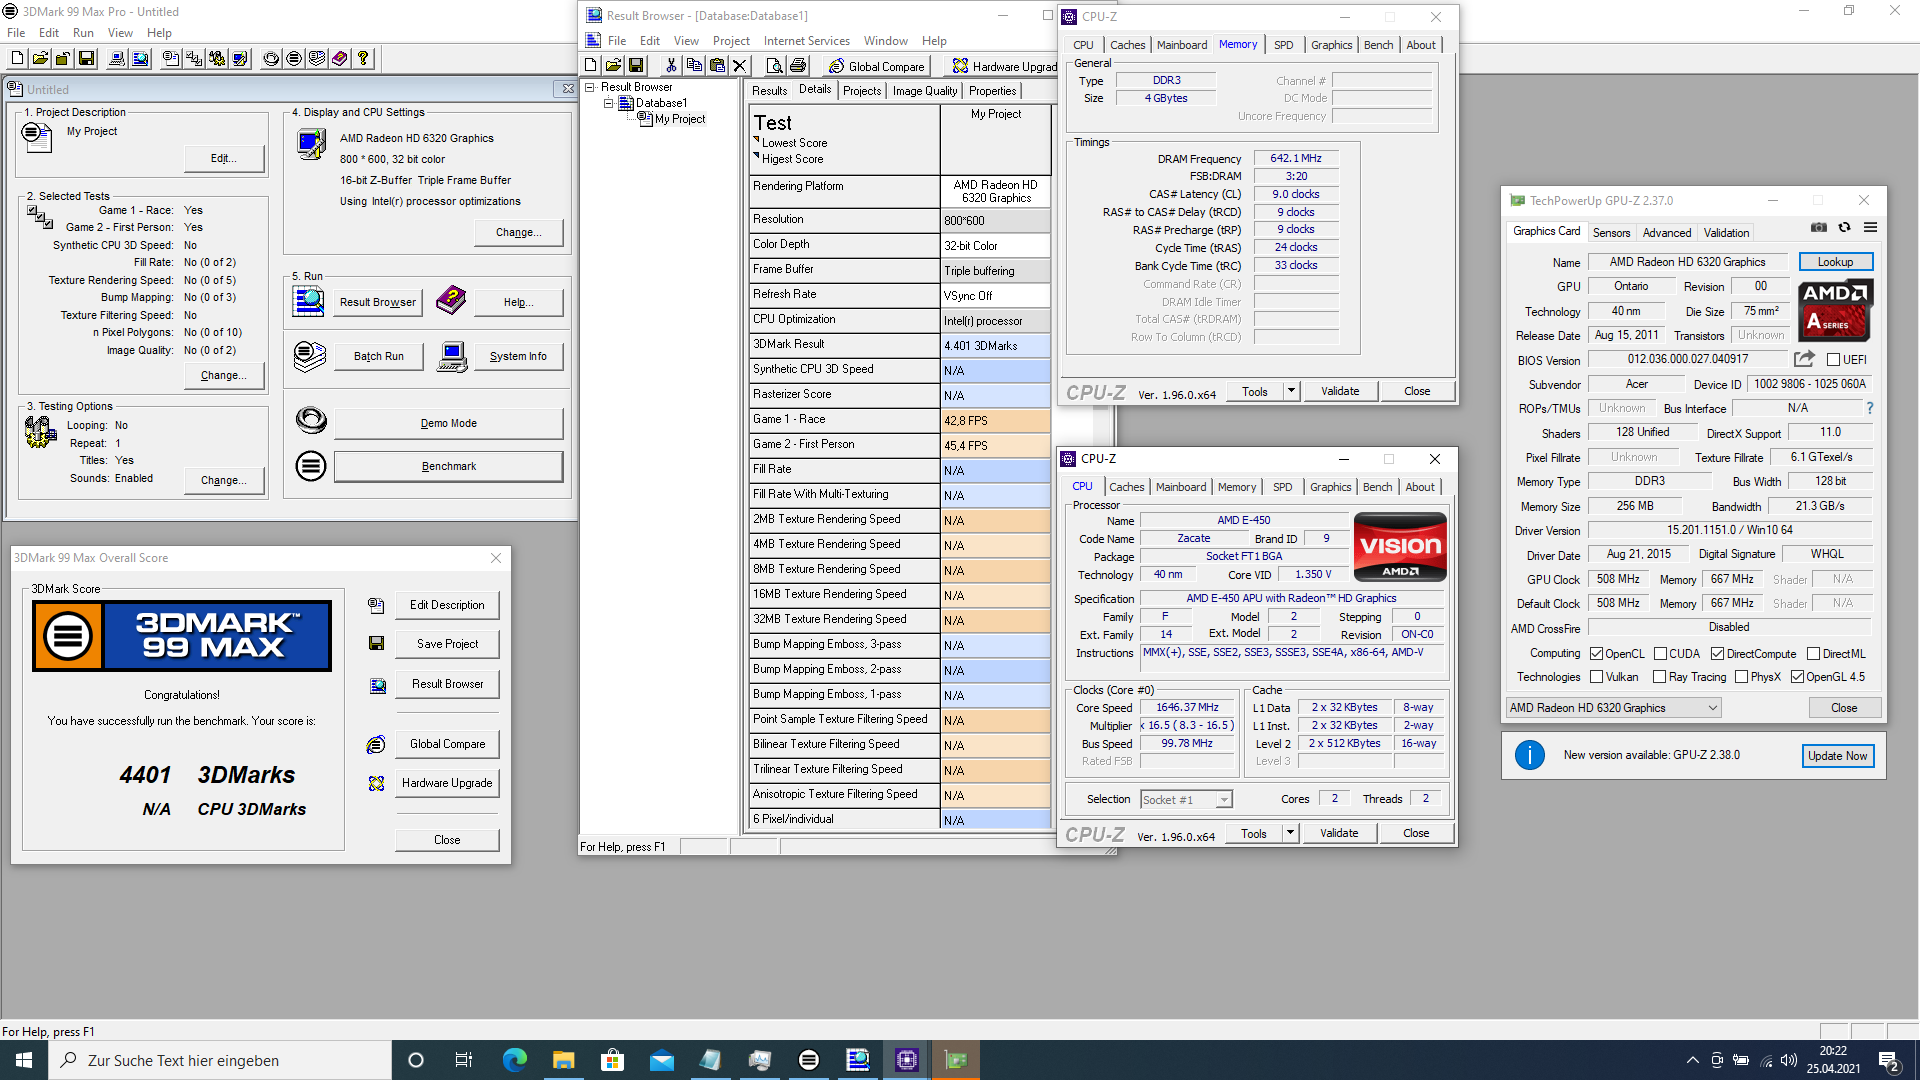Click Validate in the upper CPU-Z window
The width and height of the screenshot is (1920, 1080).
1340,391
